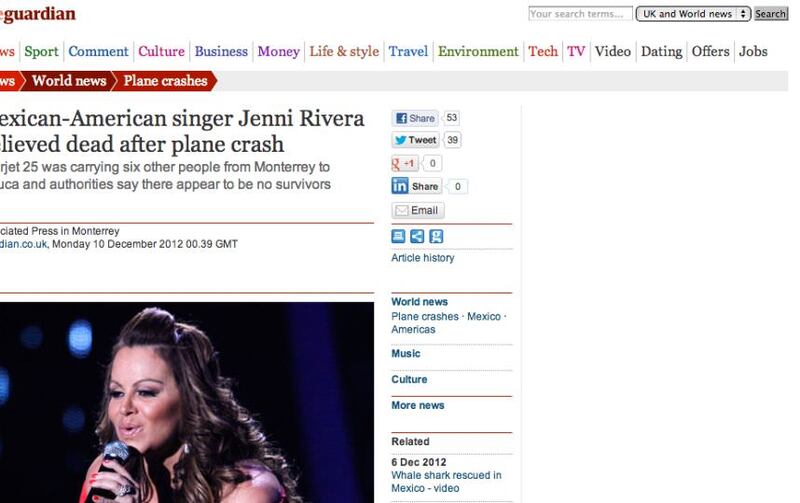Visit the Tech section in navigation
The image size is (800, 503).
pos(543,52)
